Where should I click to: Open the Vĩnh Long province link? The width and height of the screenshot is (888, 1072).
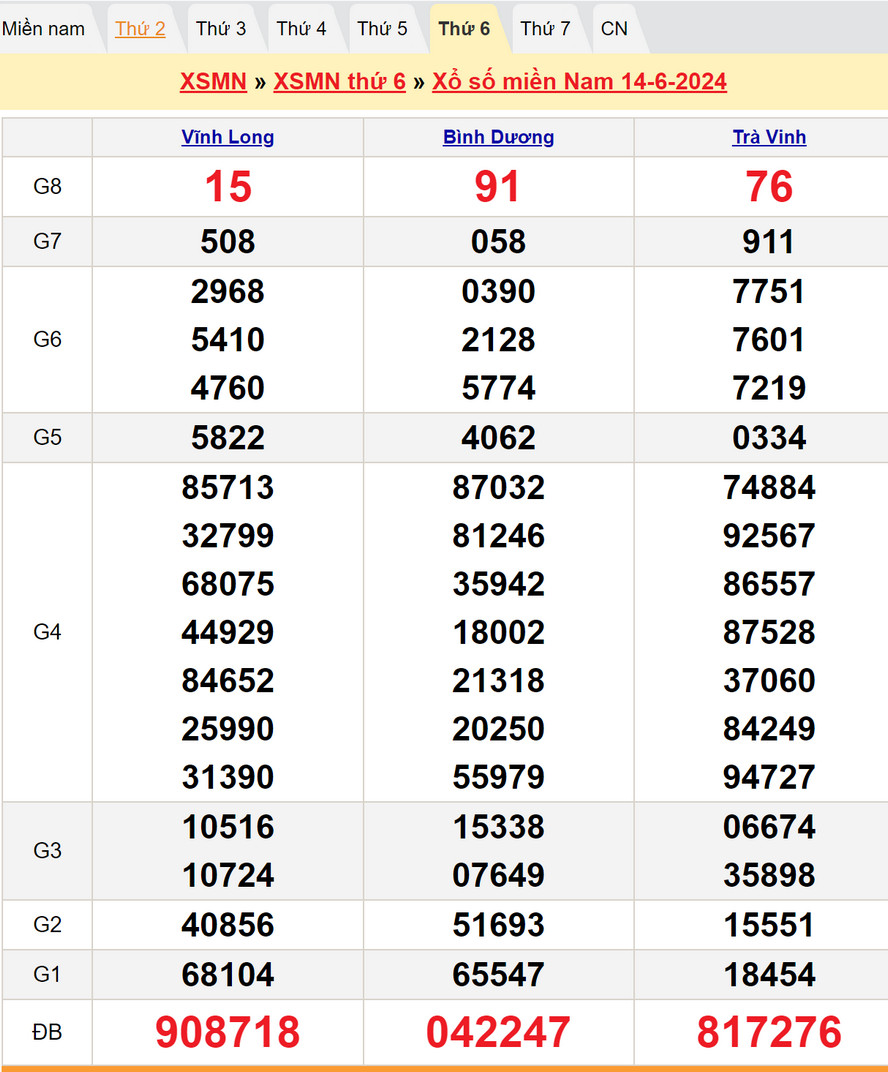[x=228, y=138]
